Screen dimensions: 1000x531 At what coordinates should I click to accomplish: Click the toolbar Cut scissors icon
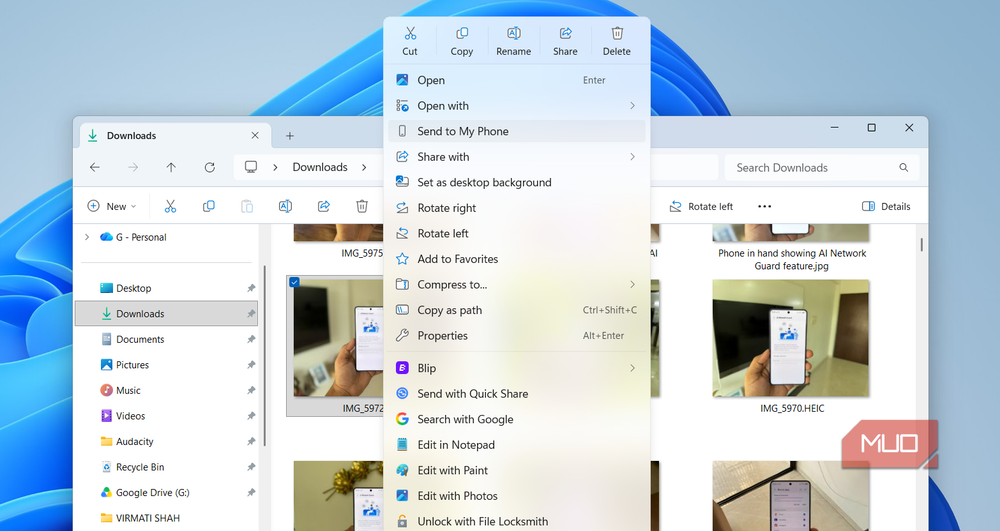point(170,206)
